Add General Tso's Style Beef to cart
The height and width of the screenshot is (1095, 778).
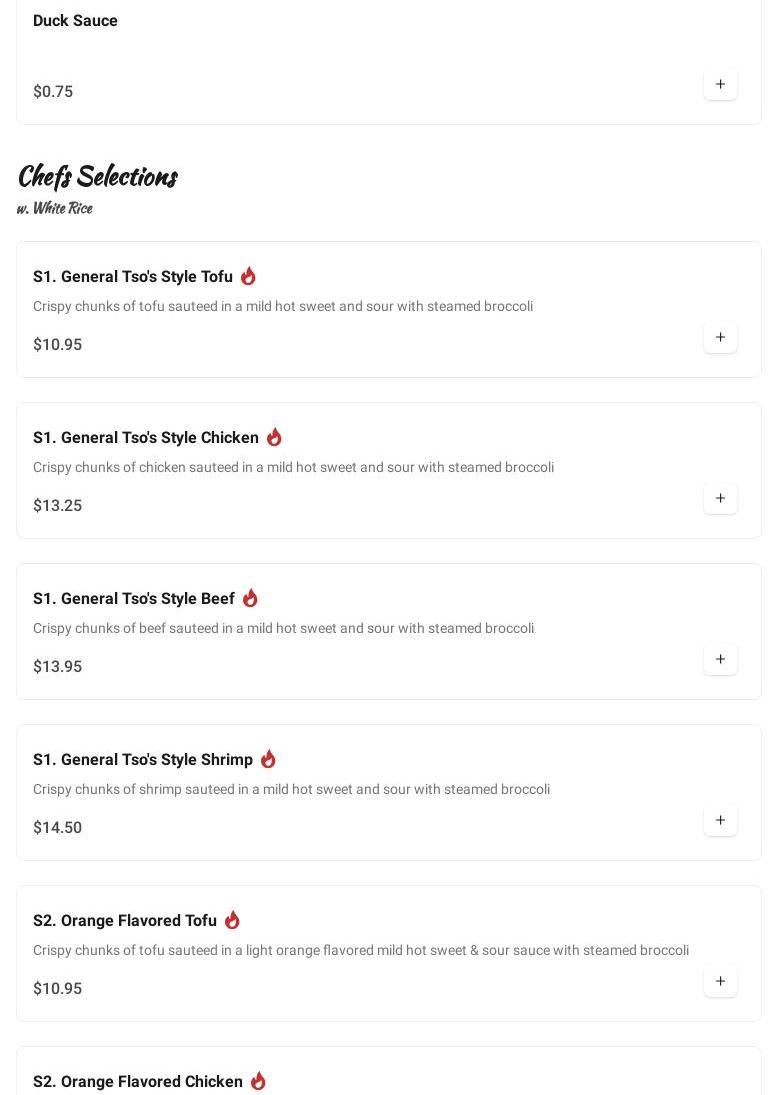click(x=720, y=660)
